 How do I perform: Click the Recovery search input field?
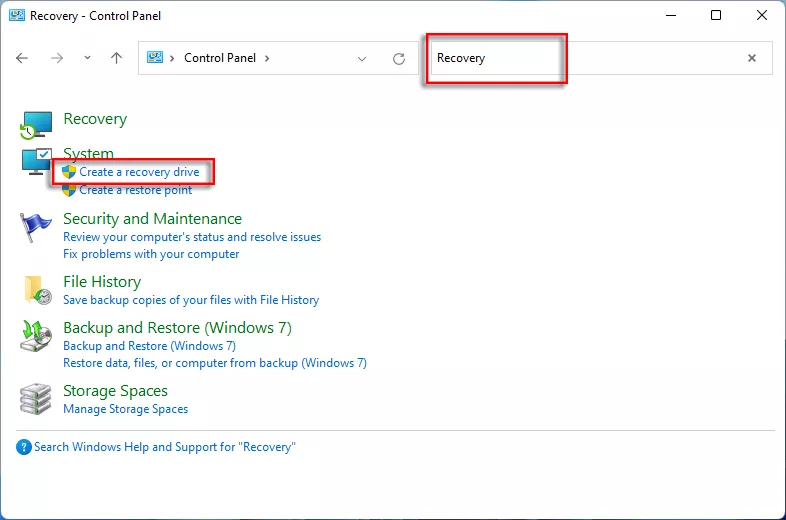tap(580, 58)
